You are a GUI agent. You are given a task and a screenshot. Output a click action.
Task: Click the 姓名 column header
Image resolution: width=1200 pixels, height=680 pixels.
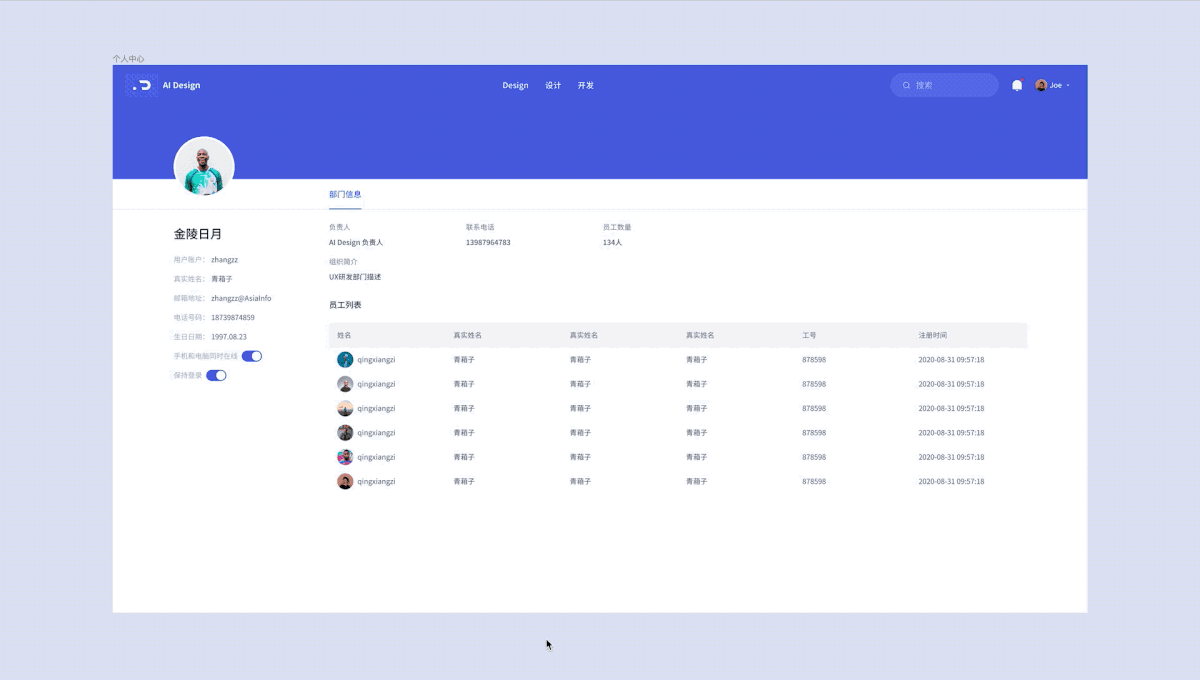344,335
